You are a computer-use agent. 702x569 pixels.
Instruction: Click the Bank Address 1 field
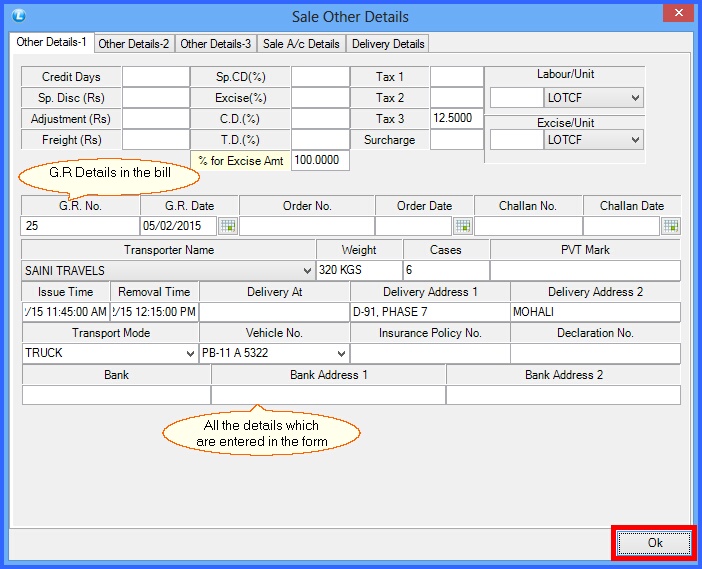(329, 395)
